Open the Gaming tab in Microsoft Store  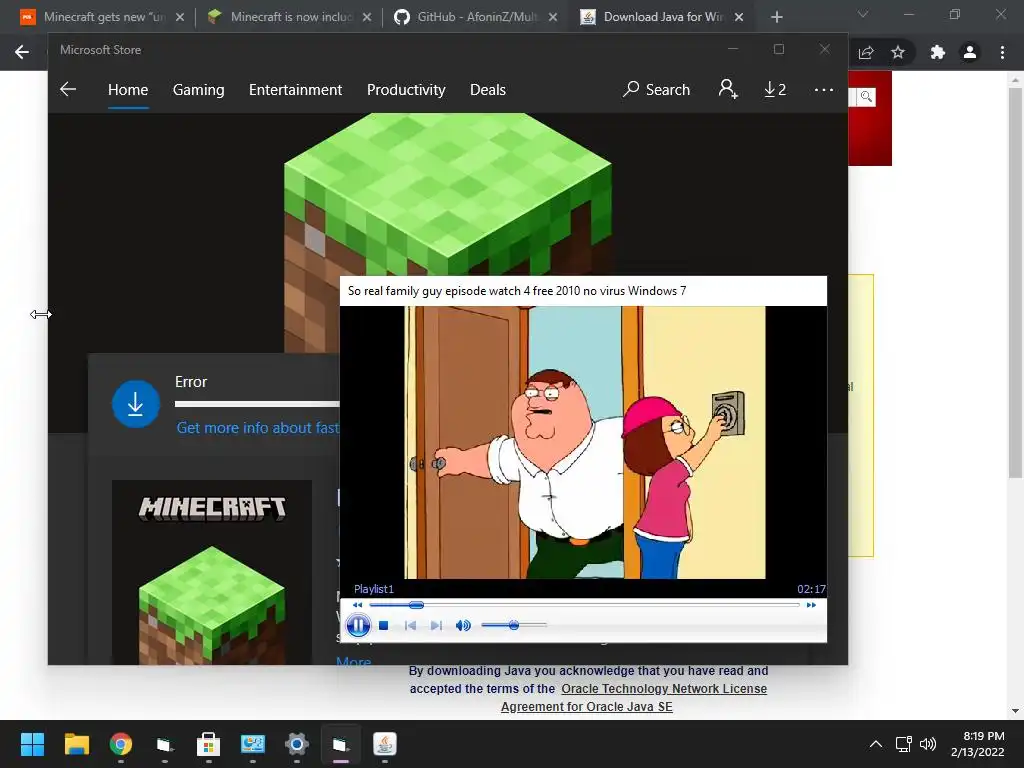point(199,90)
